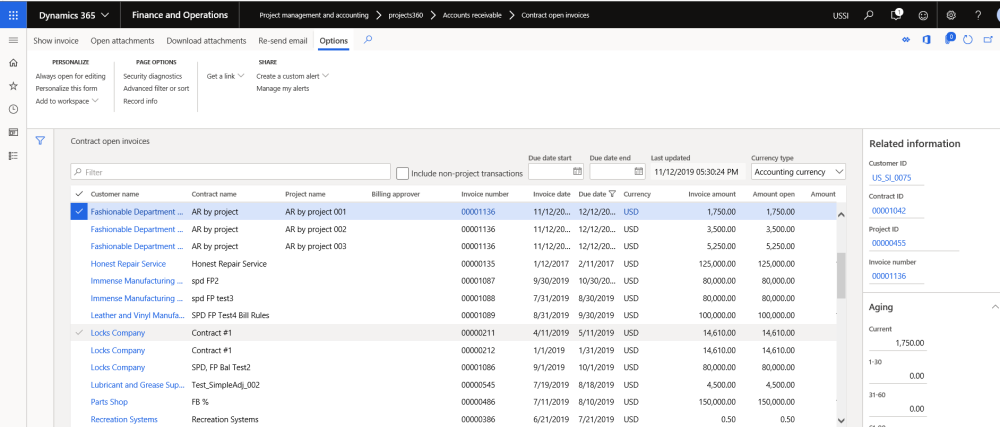Open the Re-send email menu
Image resolution: width=1000 pixels, height=427 pixels.
tap(283, 41)
